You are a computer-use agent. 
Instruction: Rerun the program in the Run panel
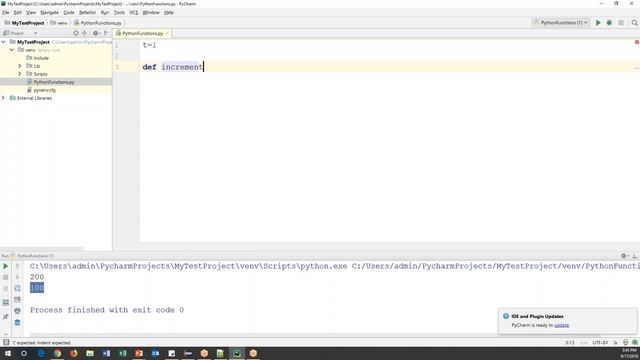pyautogui.click(x=6, y=266)
